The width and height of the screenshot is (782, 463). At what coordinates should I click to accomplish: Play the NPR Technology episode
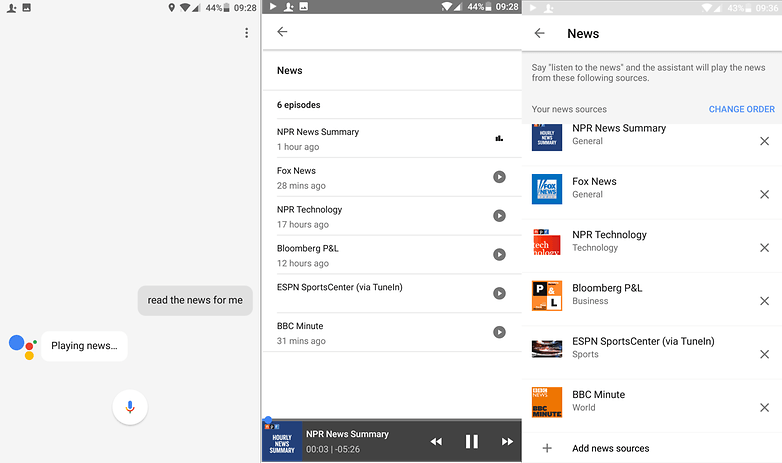(499, 215)
